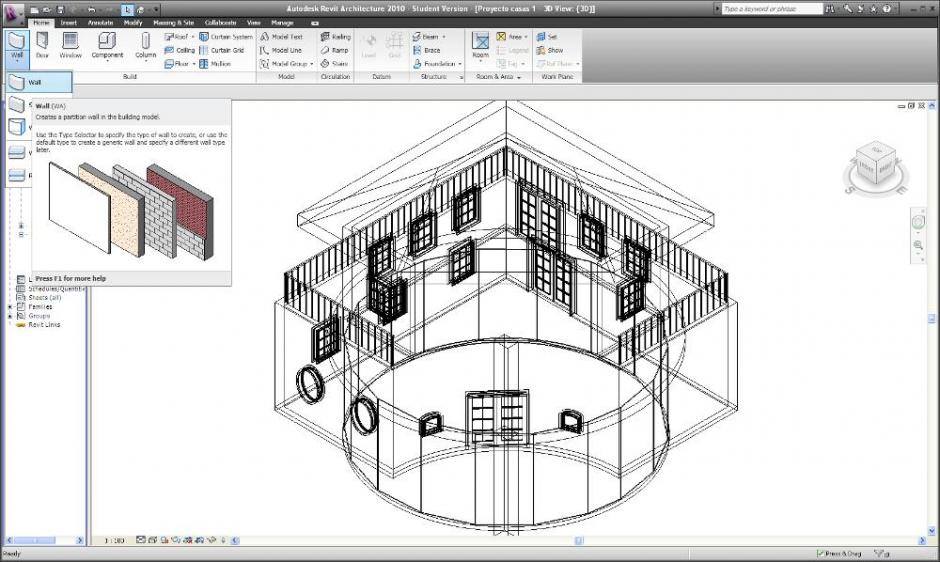The image size is (940, 562).
Task: Click the keyword search input field
Action: [x=769, y=8]
